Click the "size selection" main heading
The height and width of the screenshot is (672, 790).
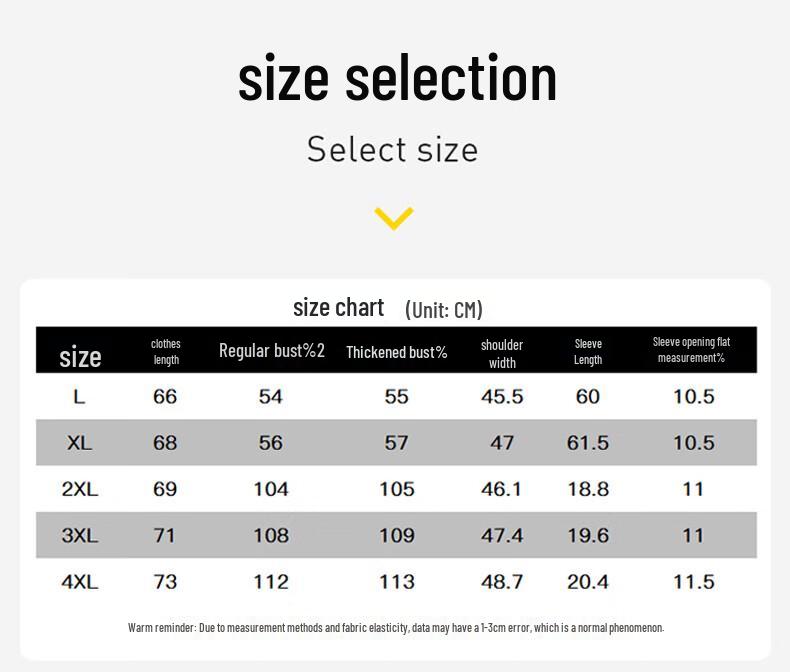[397, 78]
